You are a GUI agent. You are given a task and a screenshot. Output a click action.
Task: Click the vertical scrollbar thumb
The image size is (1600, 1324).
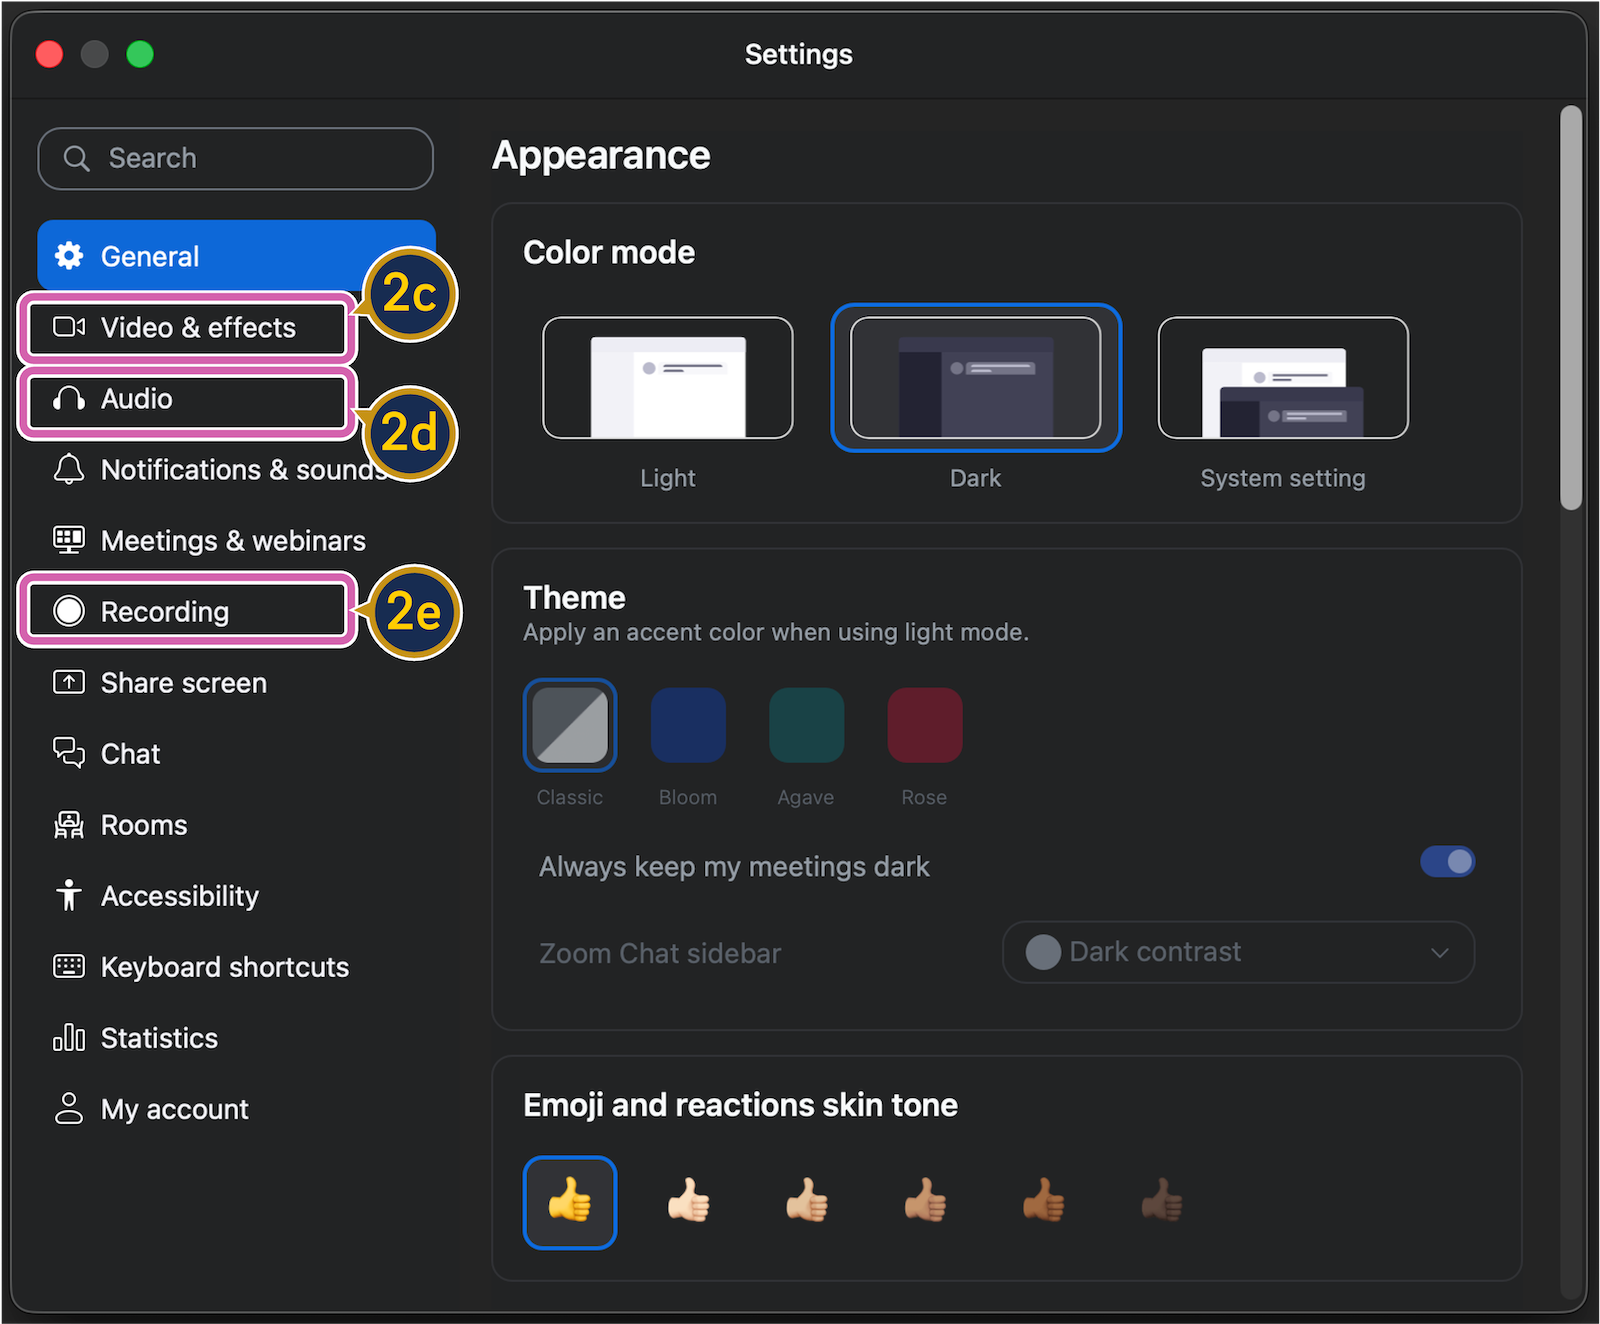tap(1571, 308)
